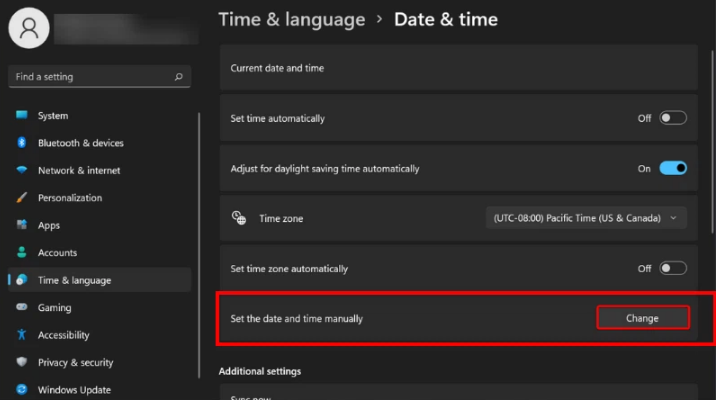Click the Privacy & security shield icon
The height and width of the screenshot is (400, 716).
pyautogui.click(x=21, y=362)
